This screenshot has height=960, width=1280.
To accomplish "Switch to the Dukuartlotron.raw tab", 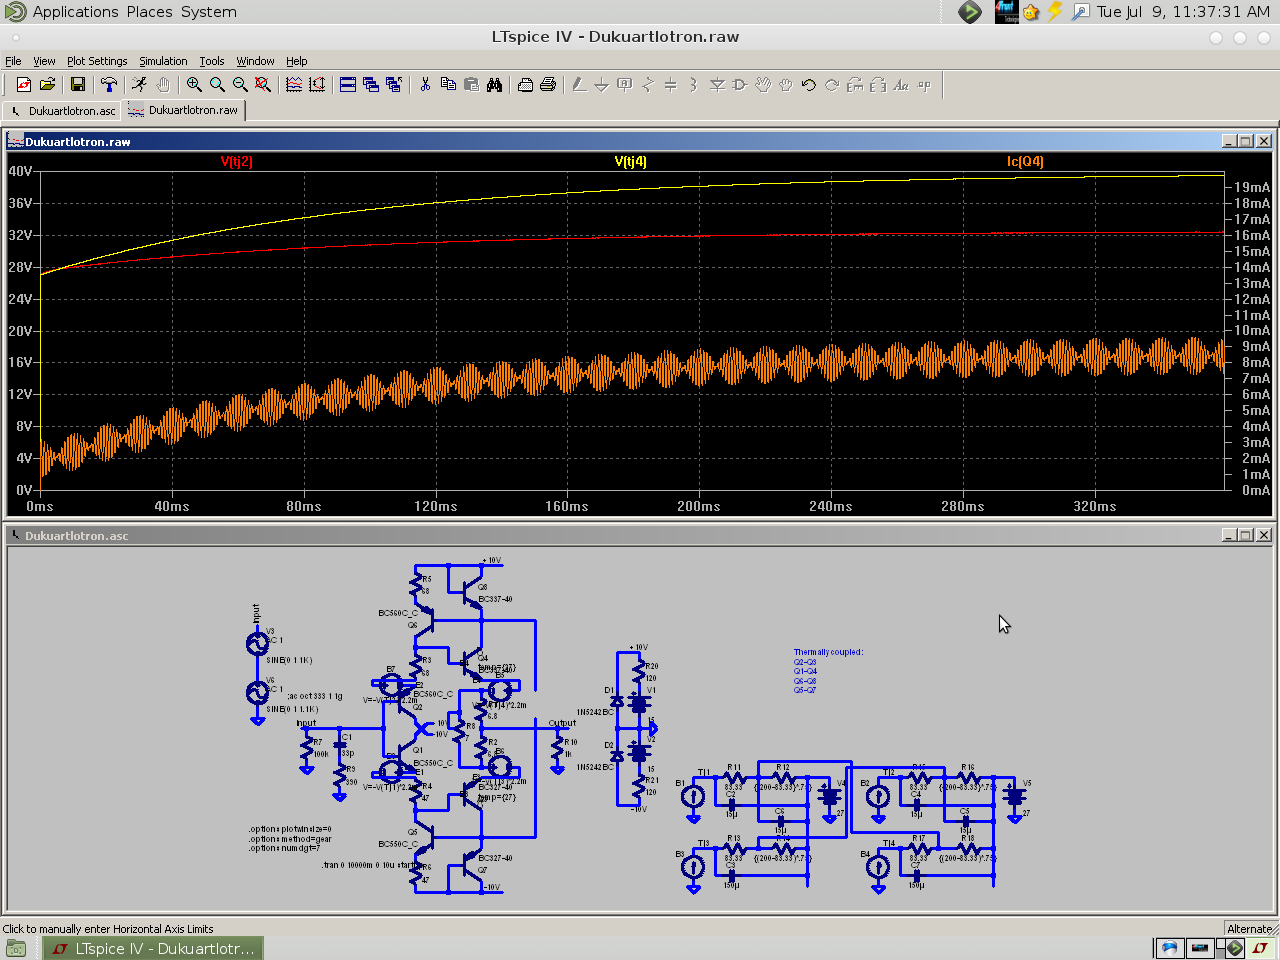I will point(183,110).
